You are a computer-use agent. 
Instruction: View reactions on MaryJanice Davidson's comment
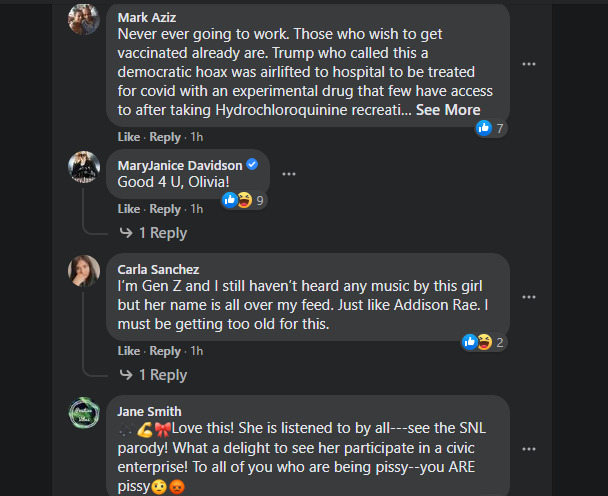tap(243, 200)
